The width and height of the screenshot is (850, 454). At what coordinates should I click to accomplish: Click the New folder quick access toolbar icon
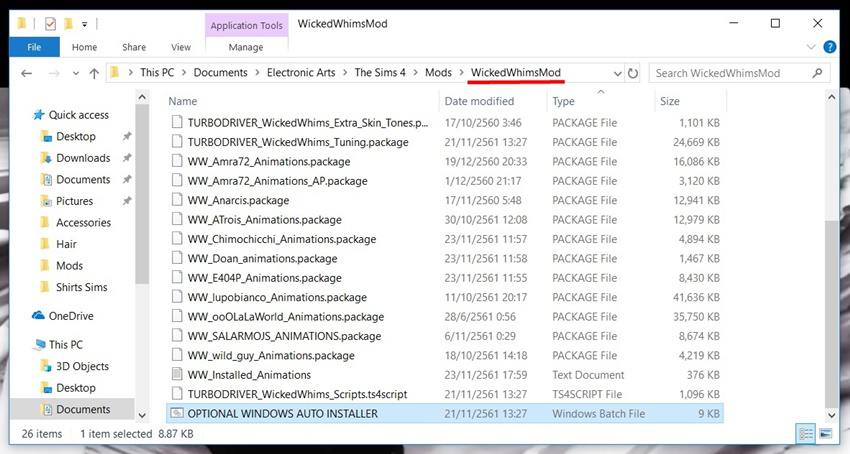[x=68, y=24]
